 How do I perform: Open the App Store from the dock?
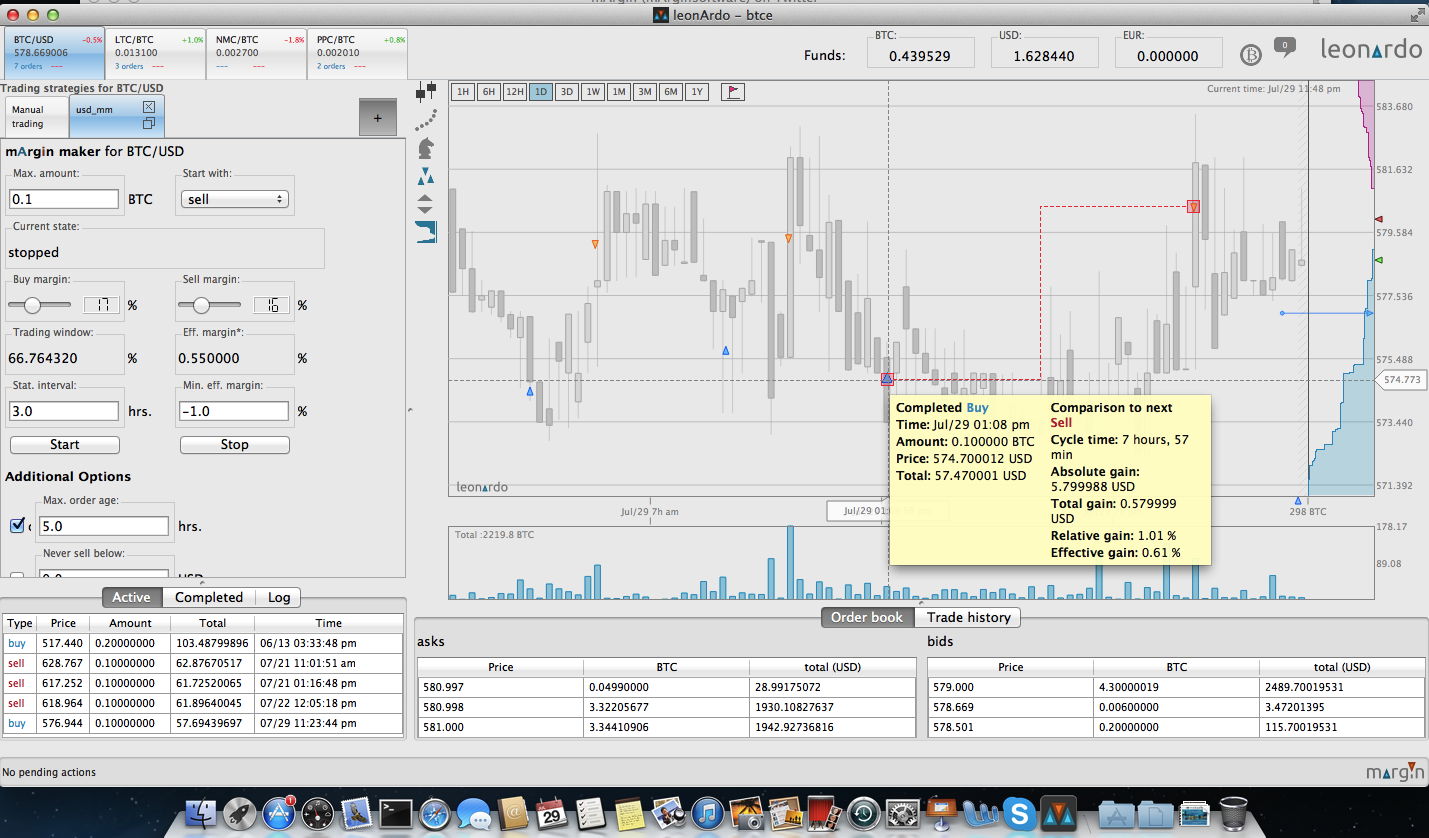click(x=279, y=812)
